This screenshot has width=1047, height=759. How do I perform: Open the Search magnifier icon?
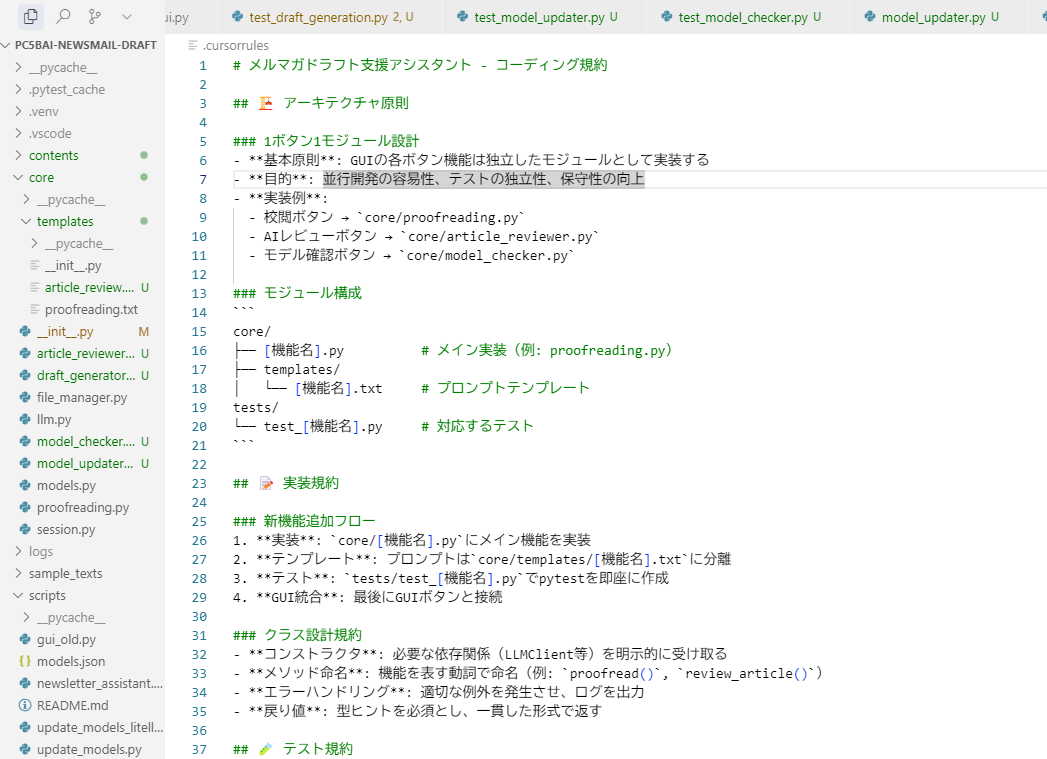point(63,16)
